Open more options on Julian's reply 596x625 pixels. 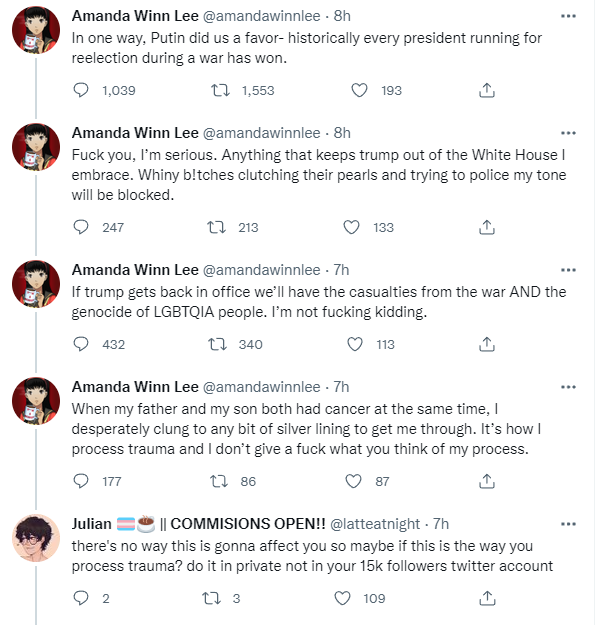pos(568,524)
